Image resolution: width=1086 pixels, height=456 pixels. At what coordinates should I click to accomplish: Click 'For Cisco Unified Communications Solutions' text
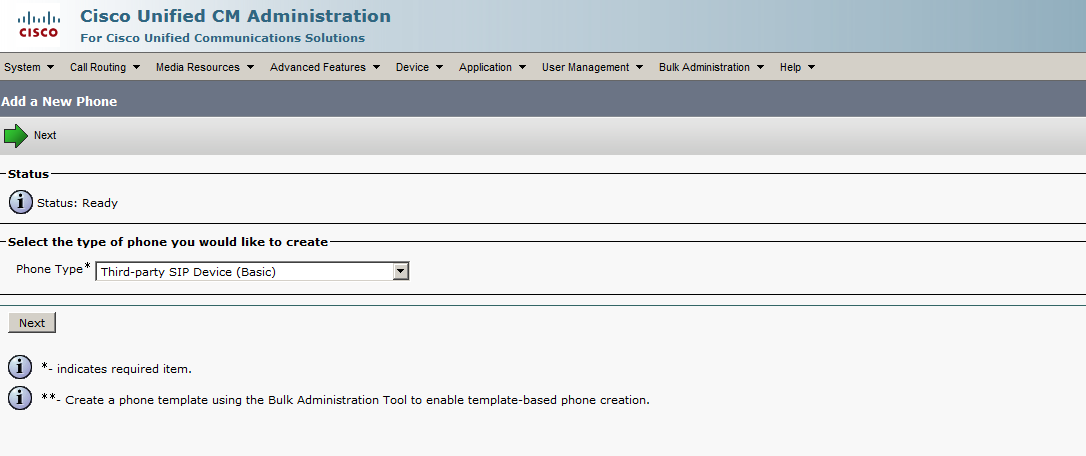tap(222, 38)
